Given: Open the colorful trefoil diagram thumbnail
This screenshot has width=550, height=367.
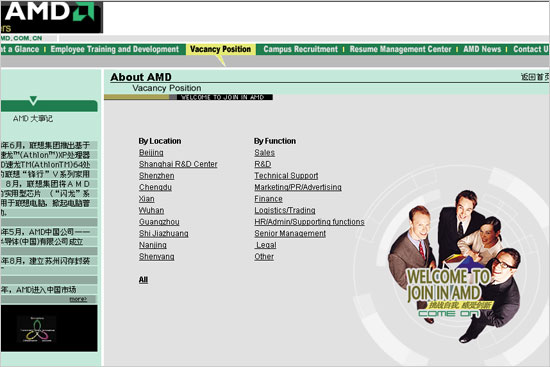Looking at the screenshot, I should [37, 329].
